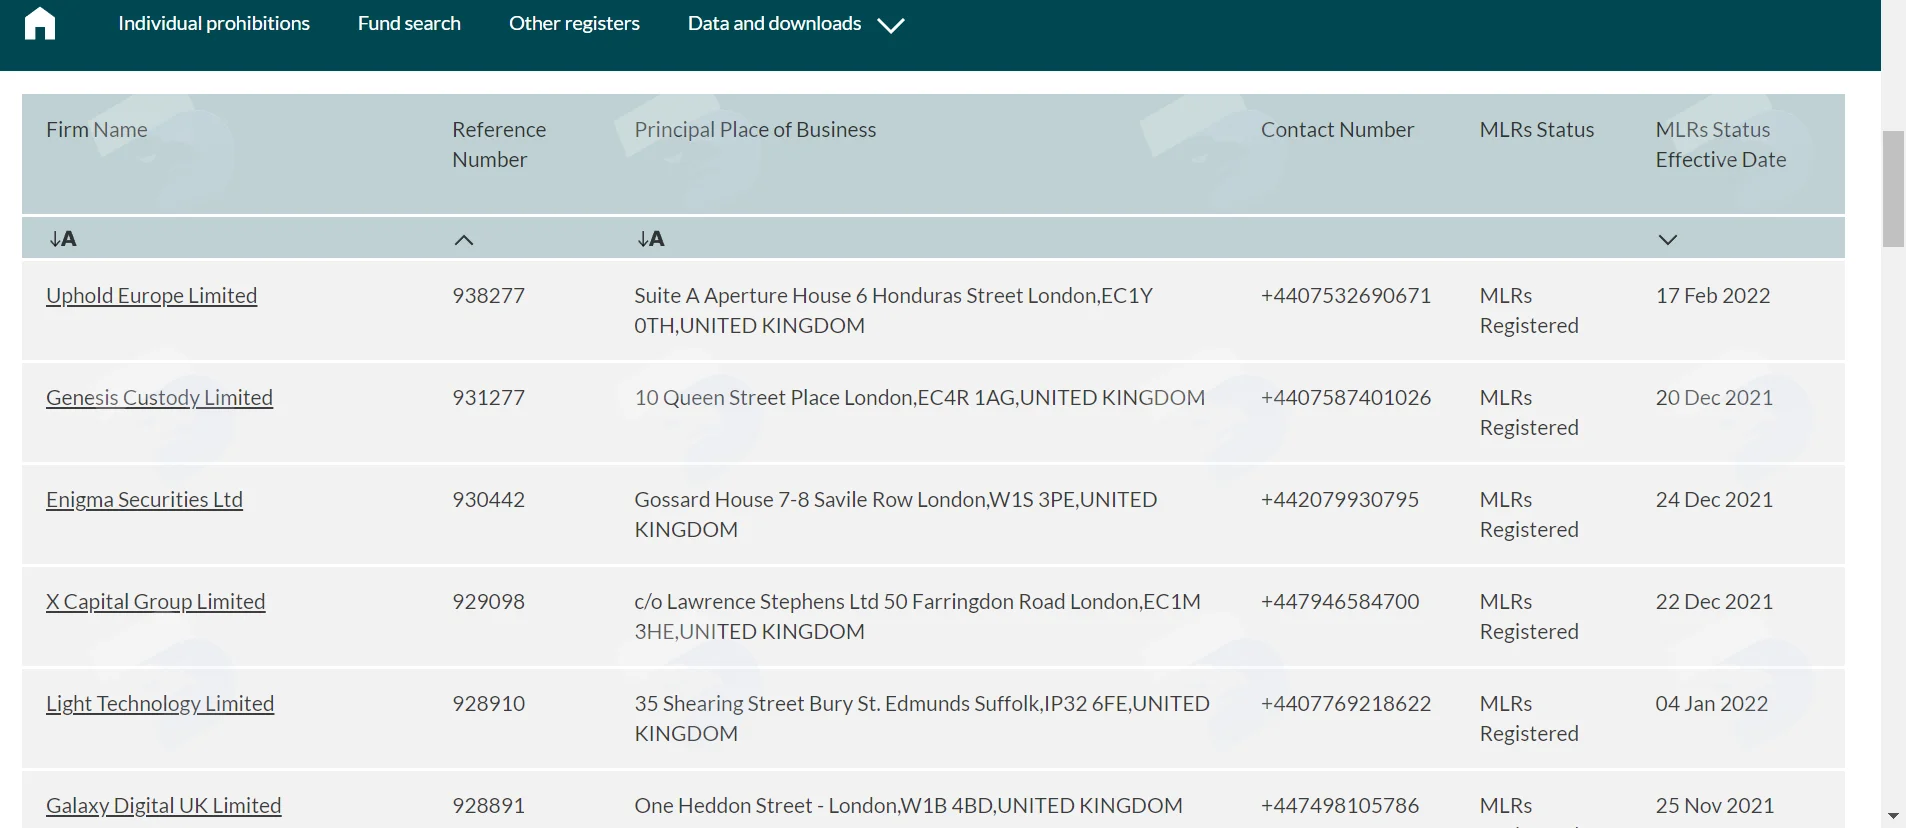The image size is (1906, 828).
Task: Open Genesis Custody Limited firm link
Action: [x=159, y=398]
